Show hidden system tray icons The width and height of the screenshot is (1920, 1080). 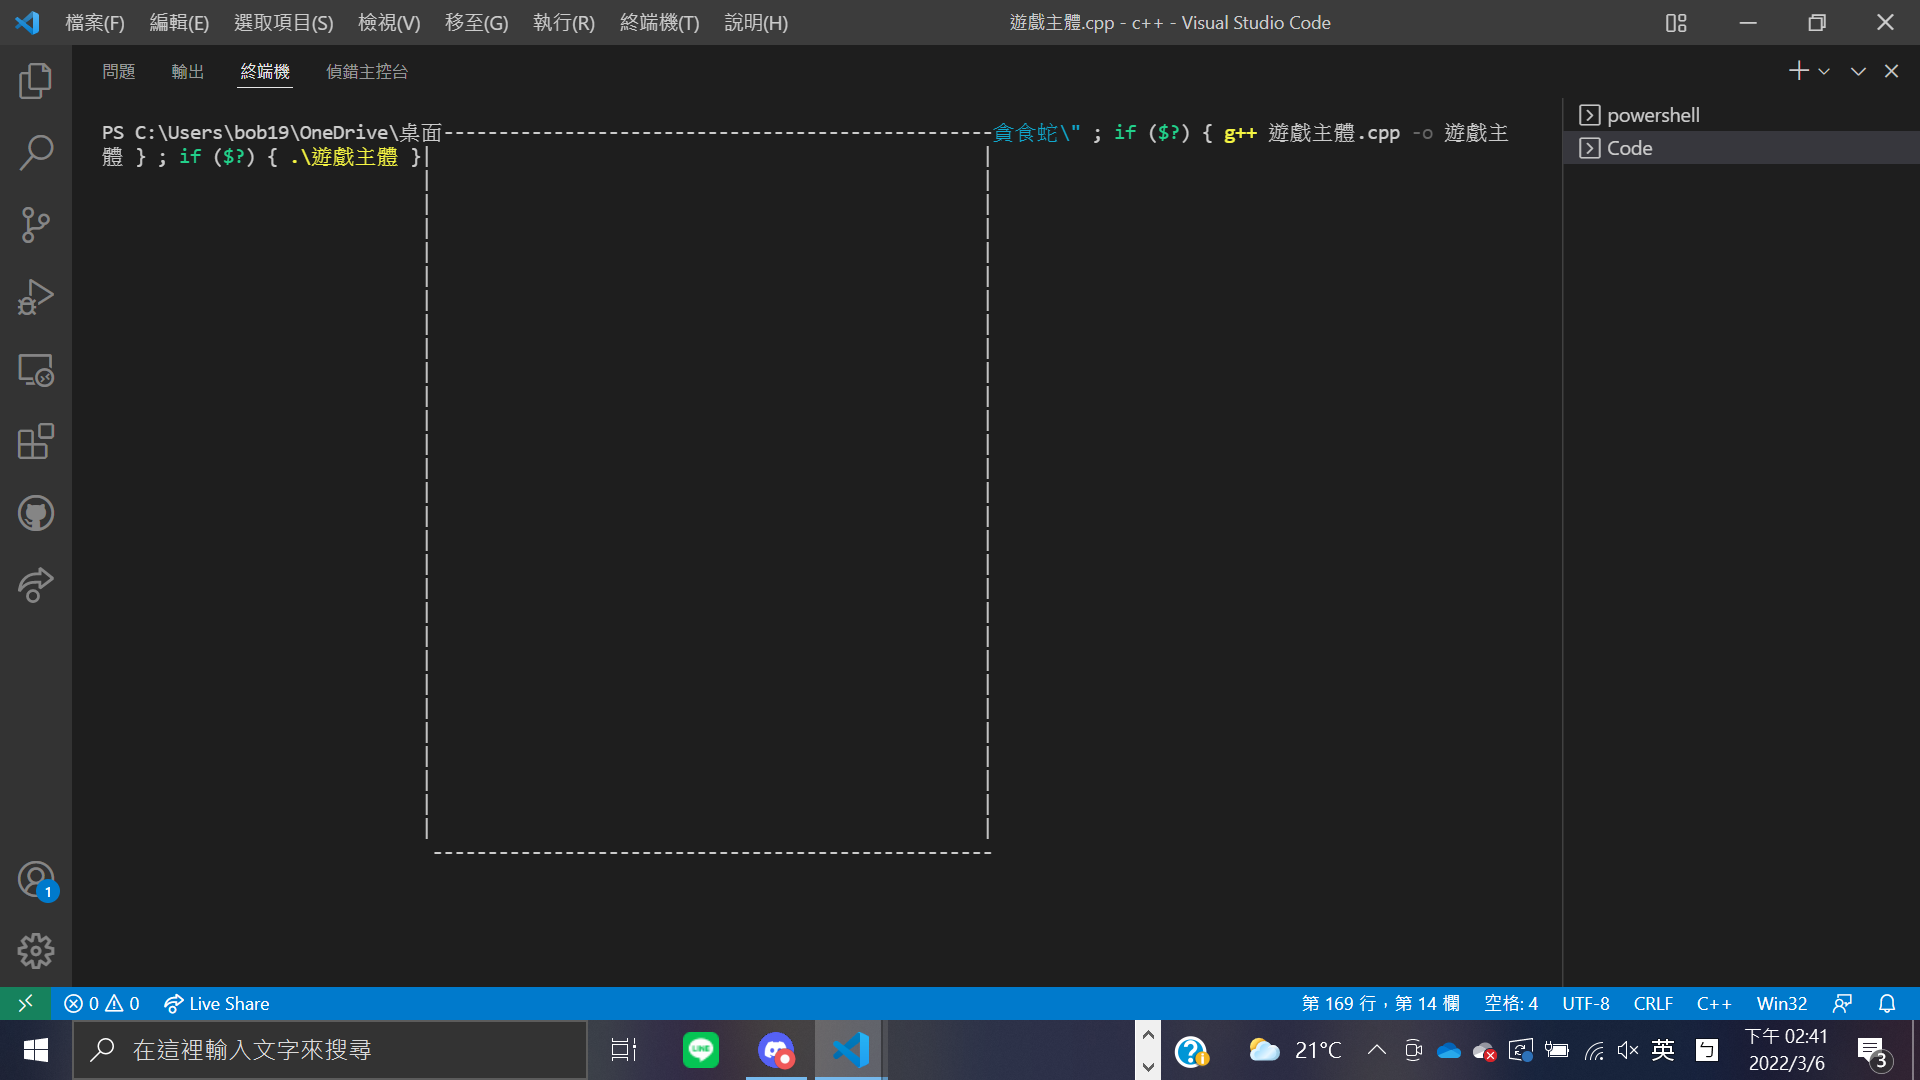coord(1377,1050)
